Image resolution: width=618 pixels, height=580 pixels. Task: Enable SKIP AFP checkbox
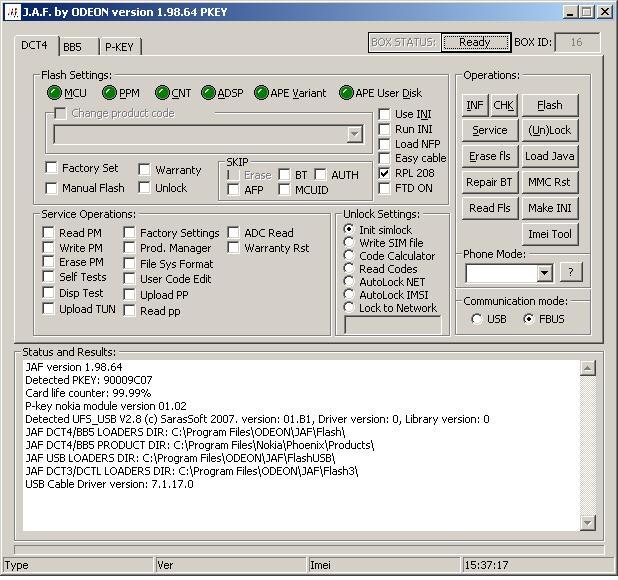point(233,190)
